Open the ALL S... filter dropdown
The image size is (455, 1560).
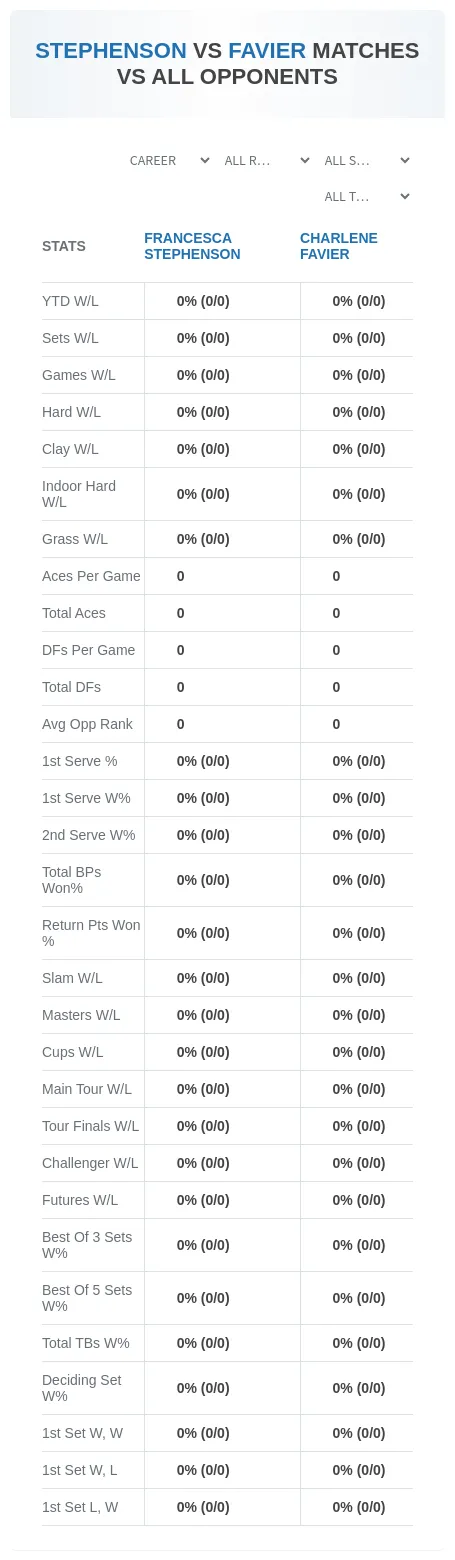tap(367, 161)
